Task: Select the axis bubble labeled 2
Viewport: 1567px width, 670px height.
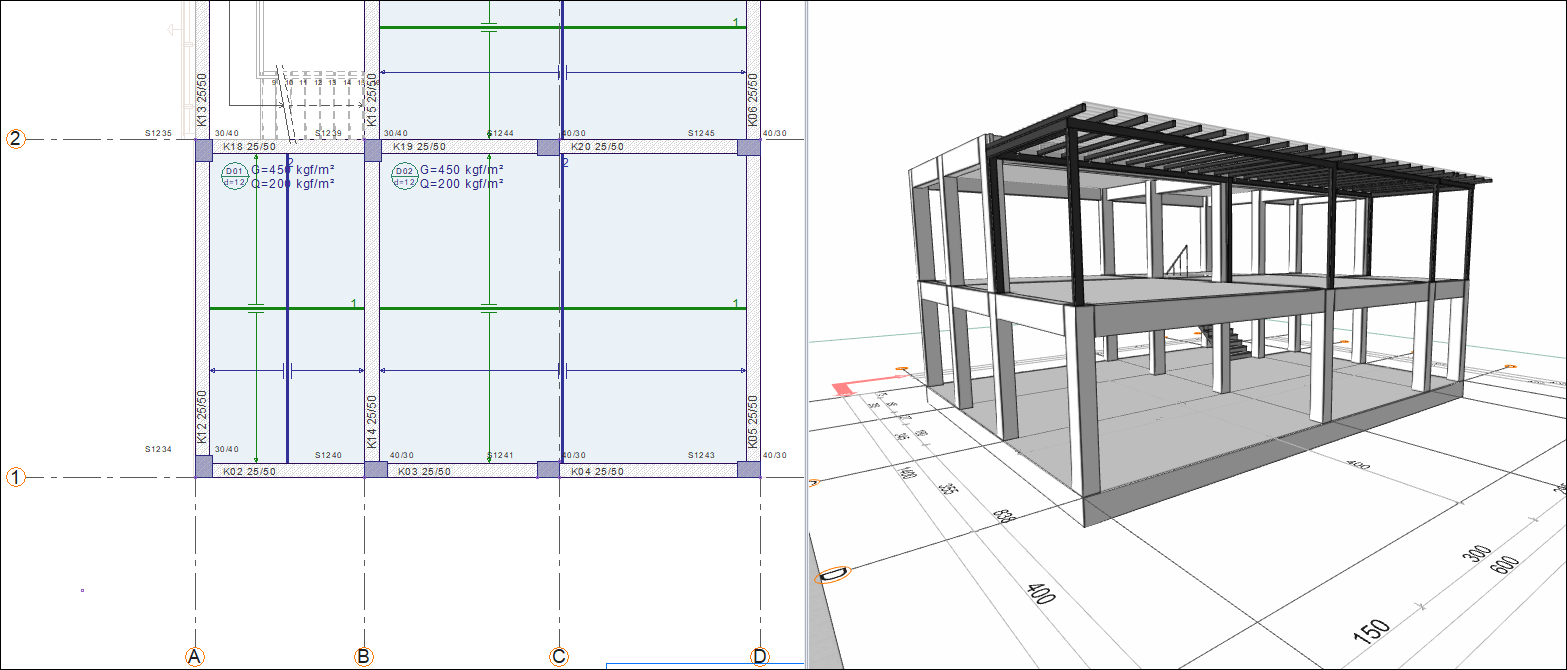Action: pyautogui.click(x=16, y=139)
